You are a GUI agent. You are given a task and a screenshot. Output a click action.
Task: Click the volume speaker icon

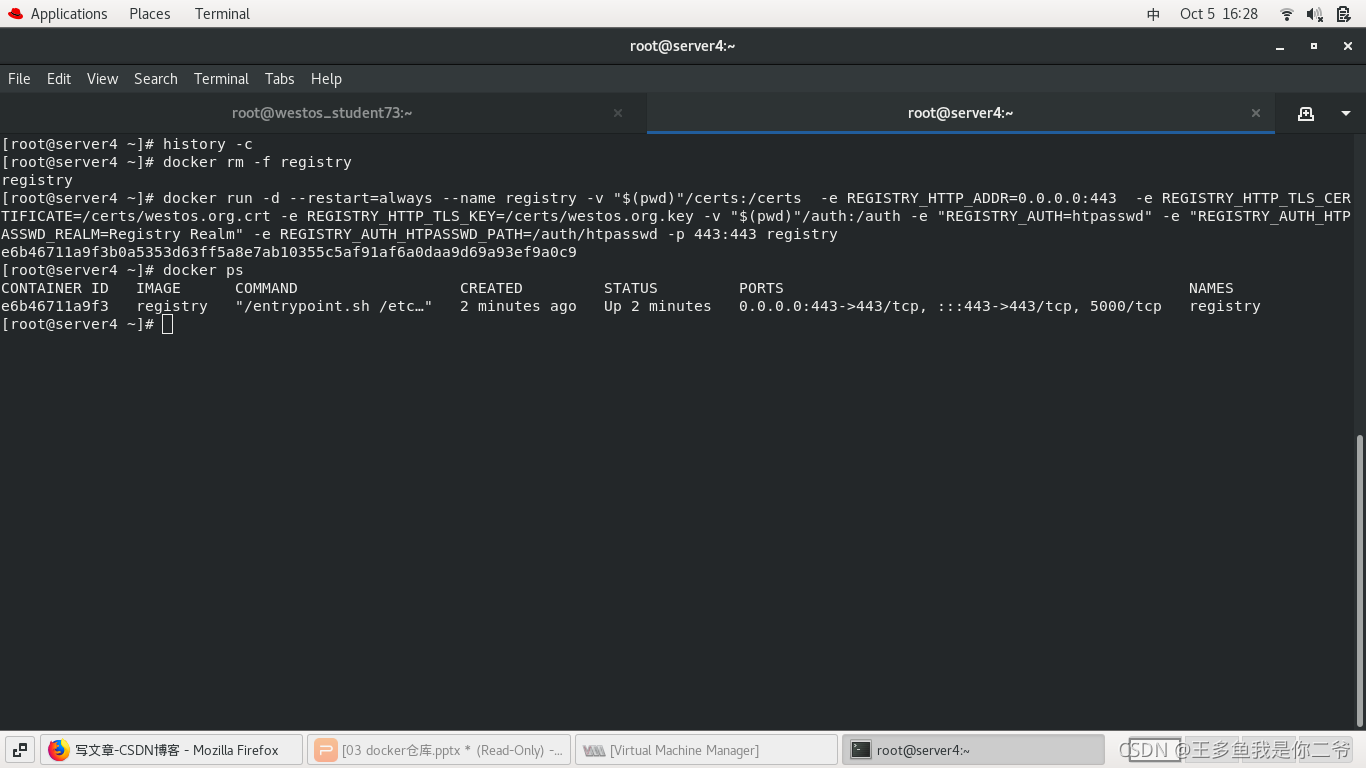1315,14
